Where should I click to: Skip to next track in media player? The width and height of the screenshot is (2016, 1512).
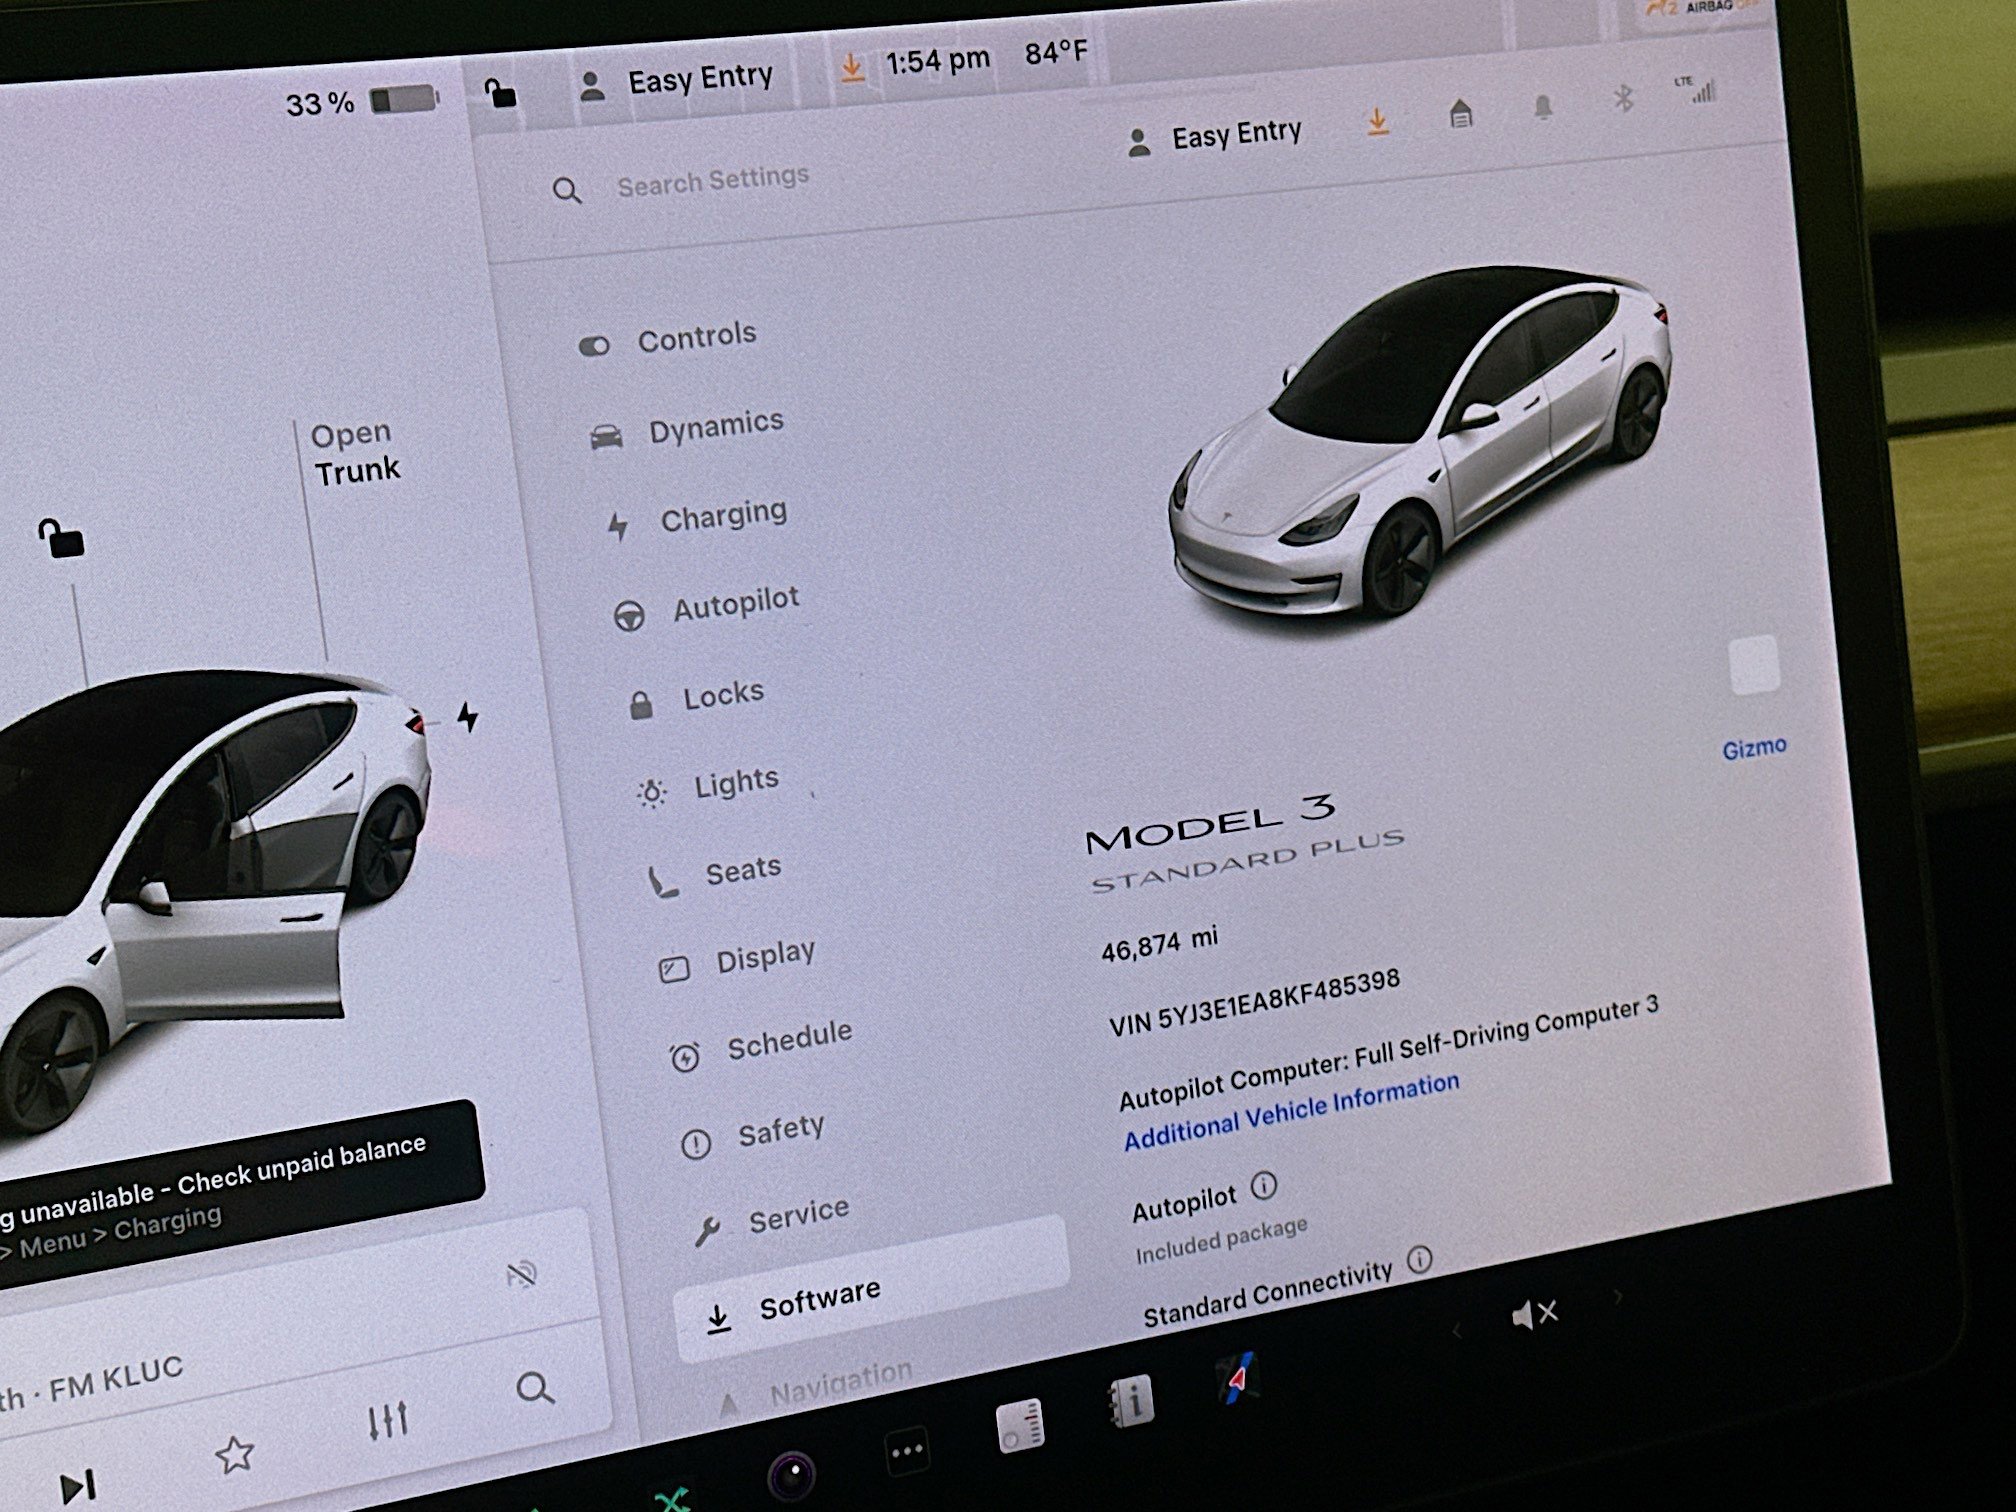click(78, 1485)
